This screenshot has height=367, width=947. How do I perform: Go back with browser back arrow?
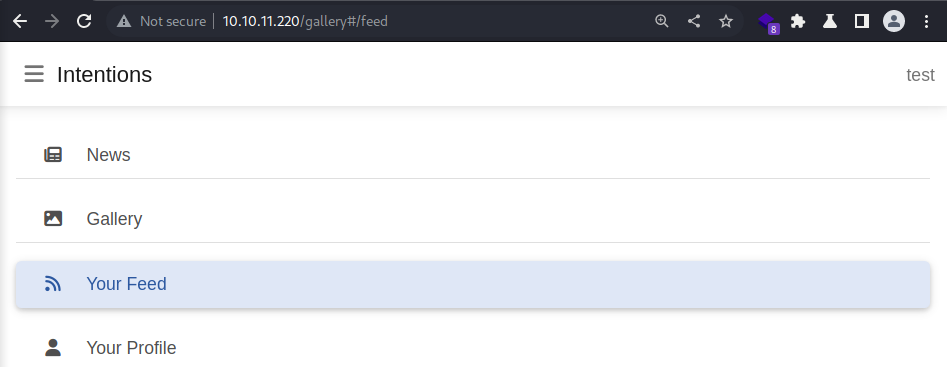click(20, 21)
